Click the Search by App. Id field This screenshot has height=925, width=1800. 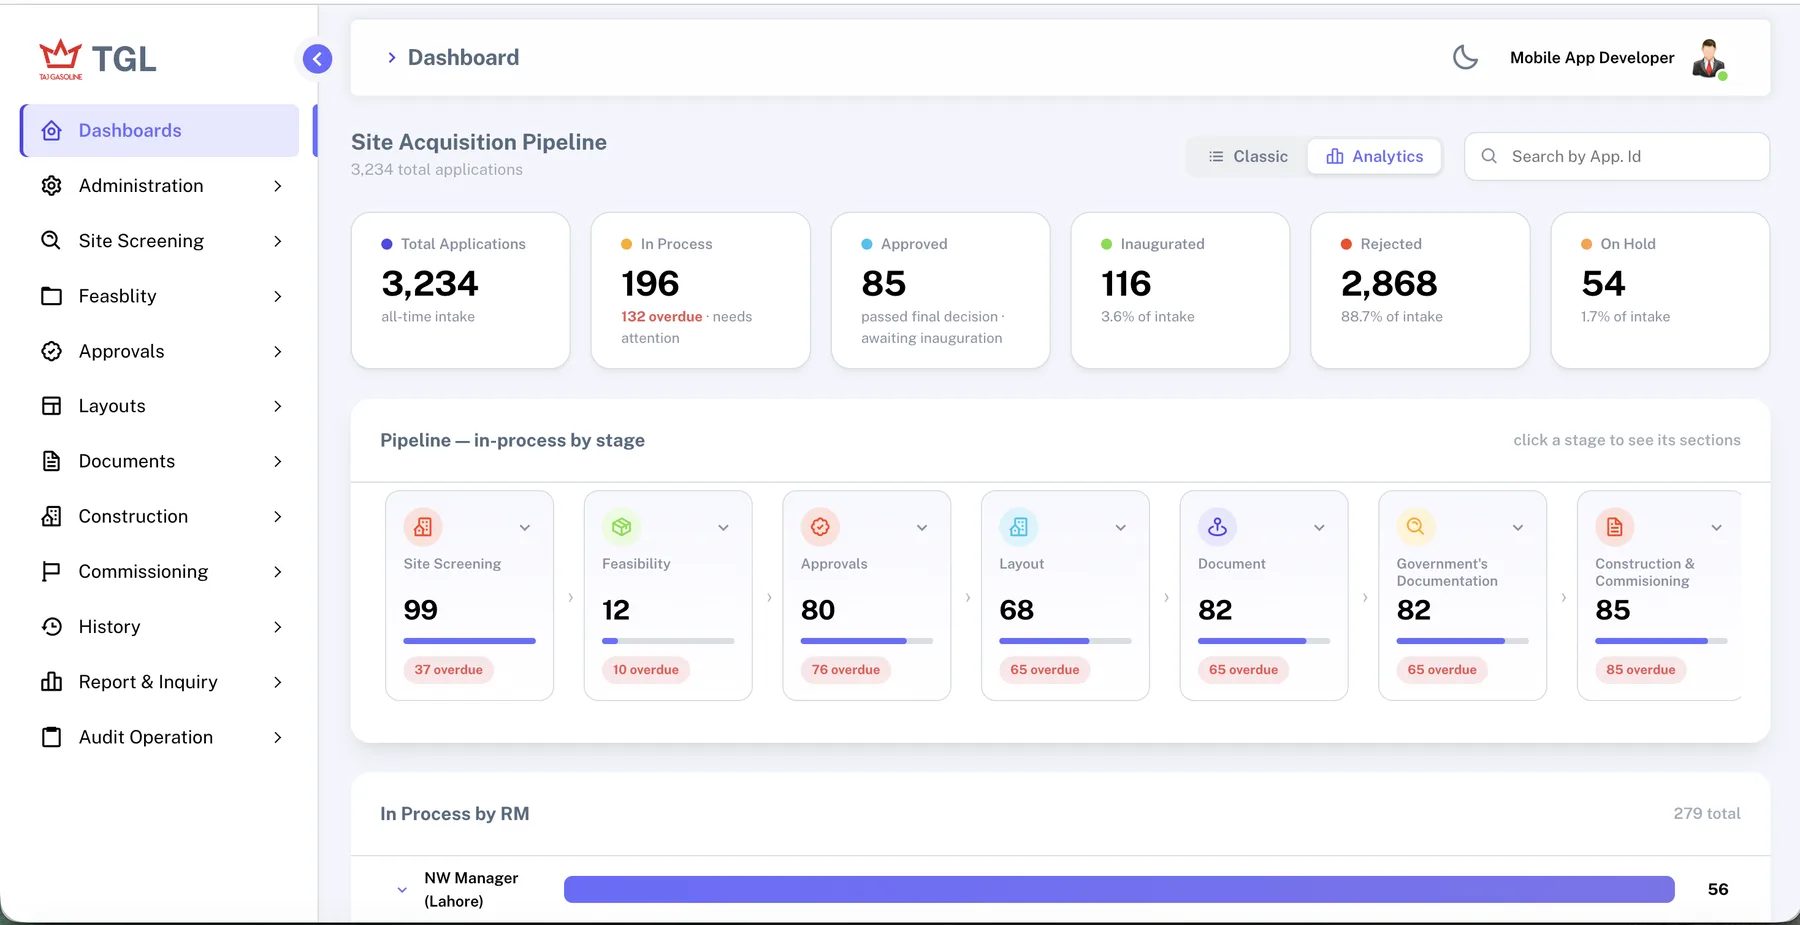[x=1617, y=157]
